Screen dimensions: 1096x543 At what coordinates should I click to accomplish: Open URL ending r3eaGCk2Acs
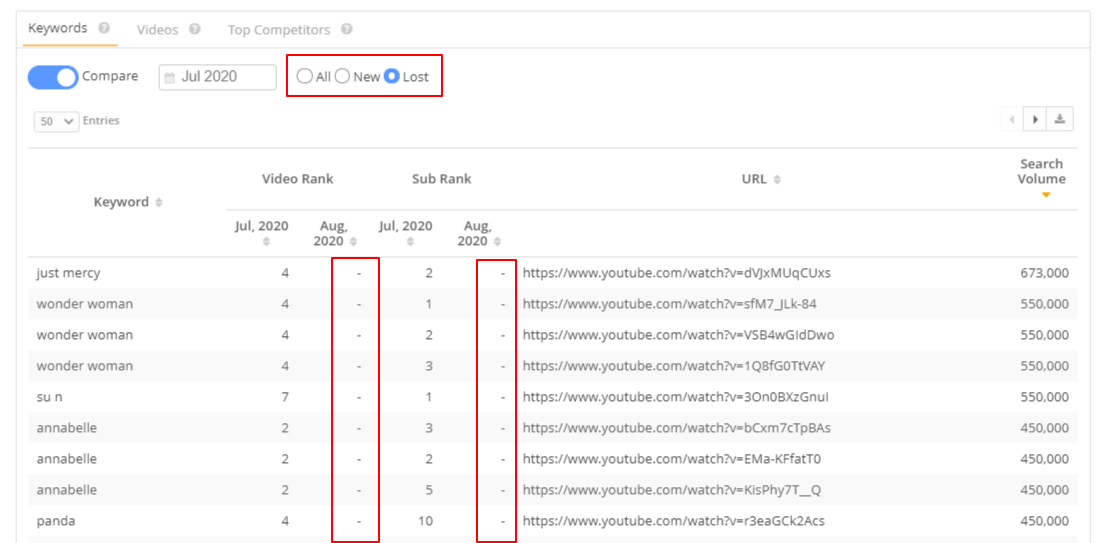(675, 521)
